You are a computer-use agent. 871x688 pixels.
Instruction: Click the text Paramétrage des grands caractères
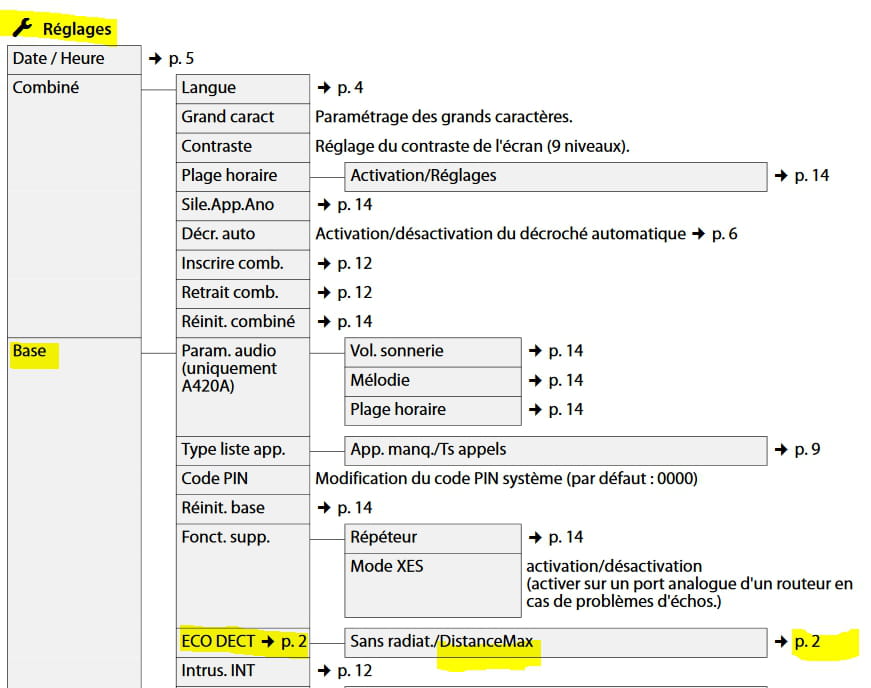click(x=444, y=117)
